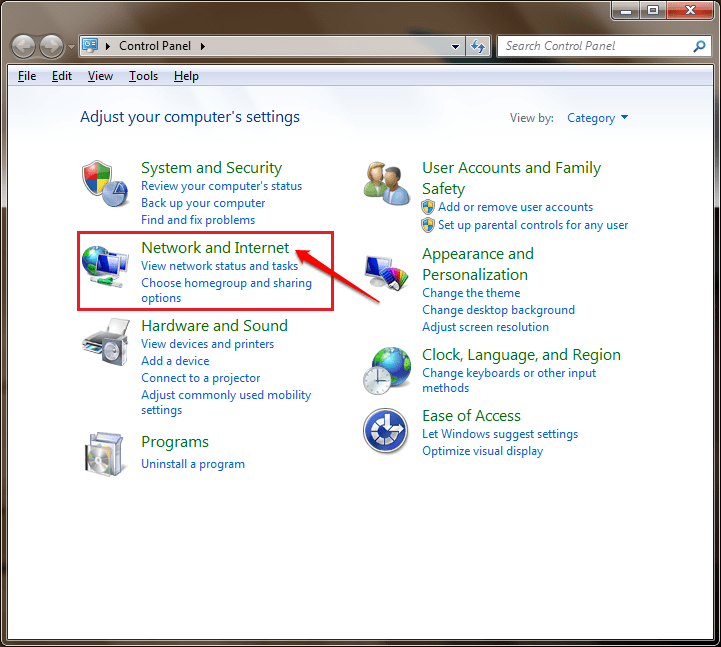
Task: Click the Control Panel breadcrumb text
Action: point(155,46)
